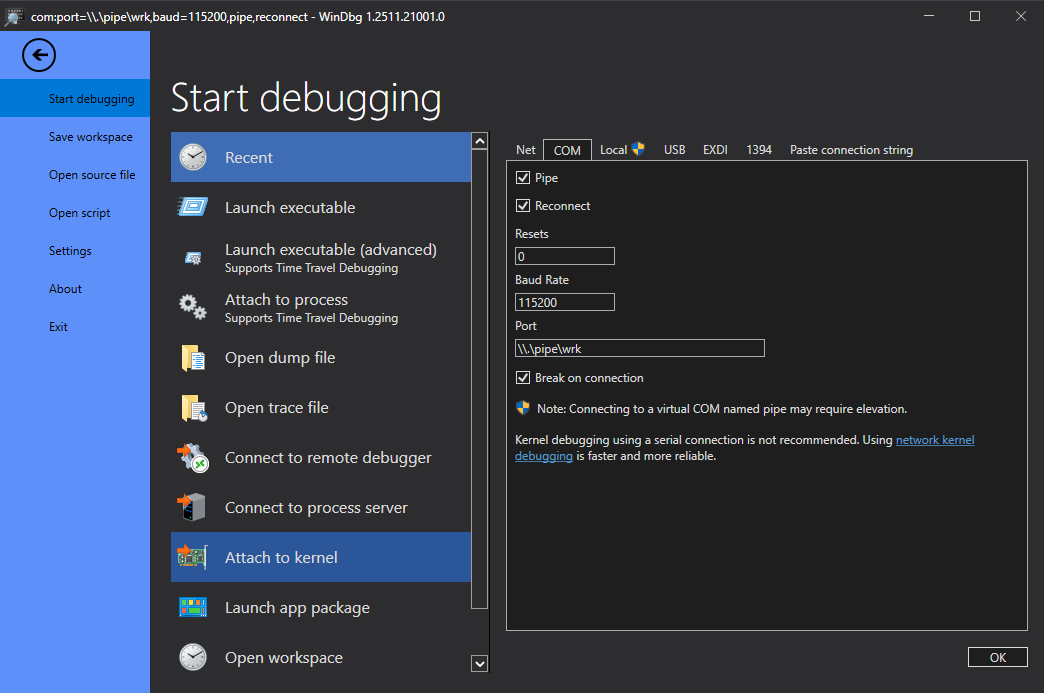The image size is (1044, 693).
Task: Click the Attach to process gears icon
Action: 193,307
